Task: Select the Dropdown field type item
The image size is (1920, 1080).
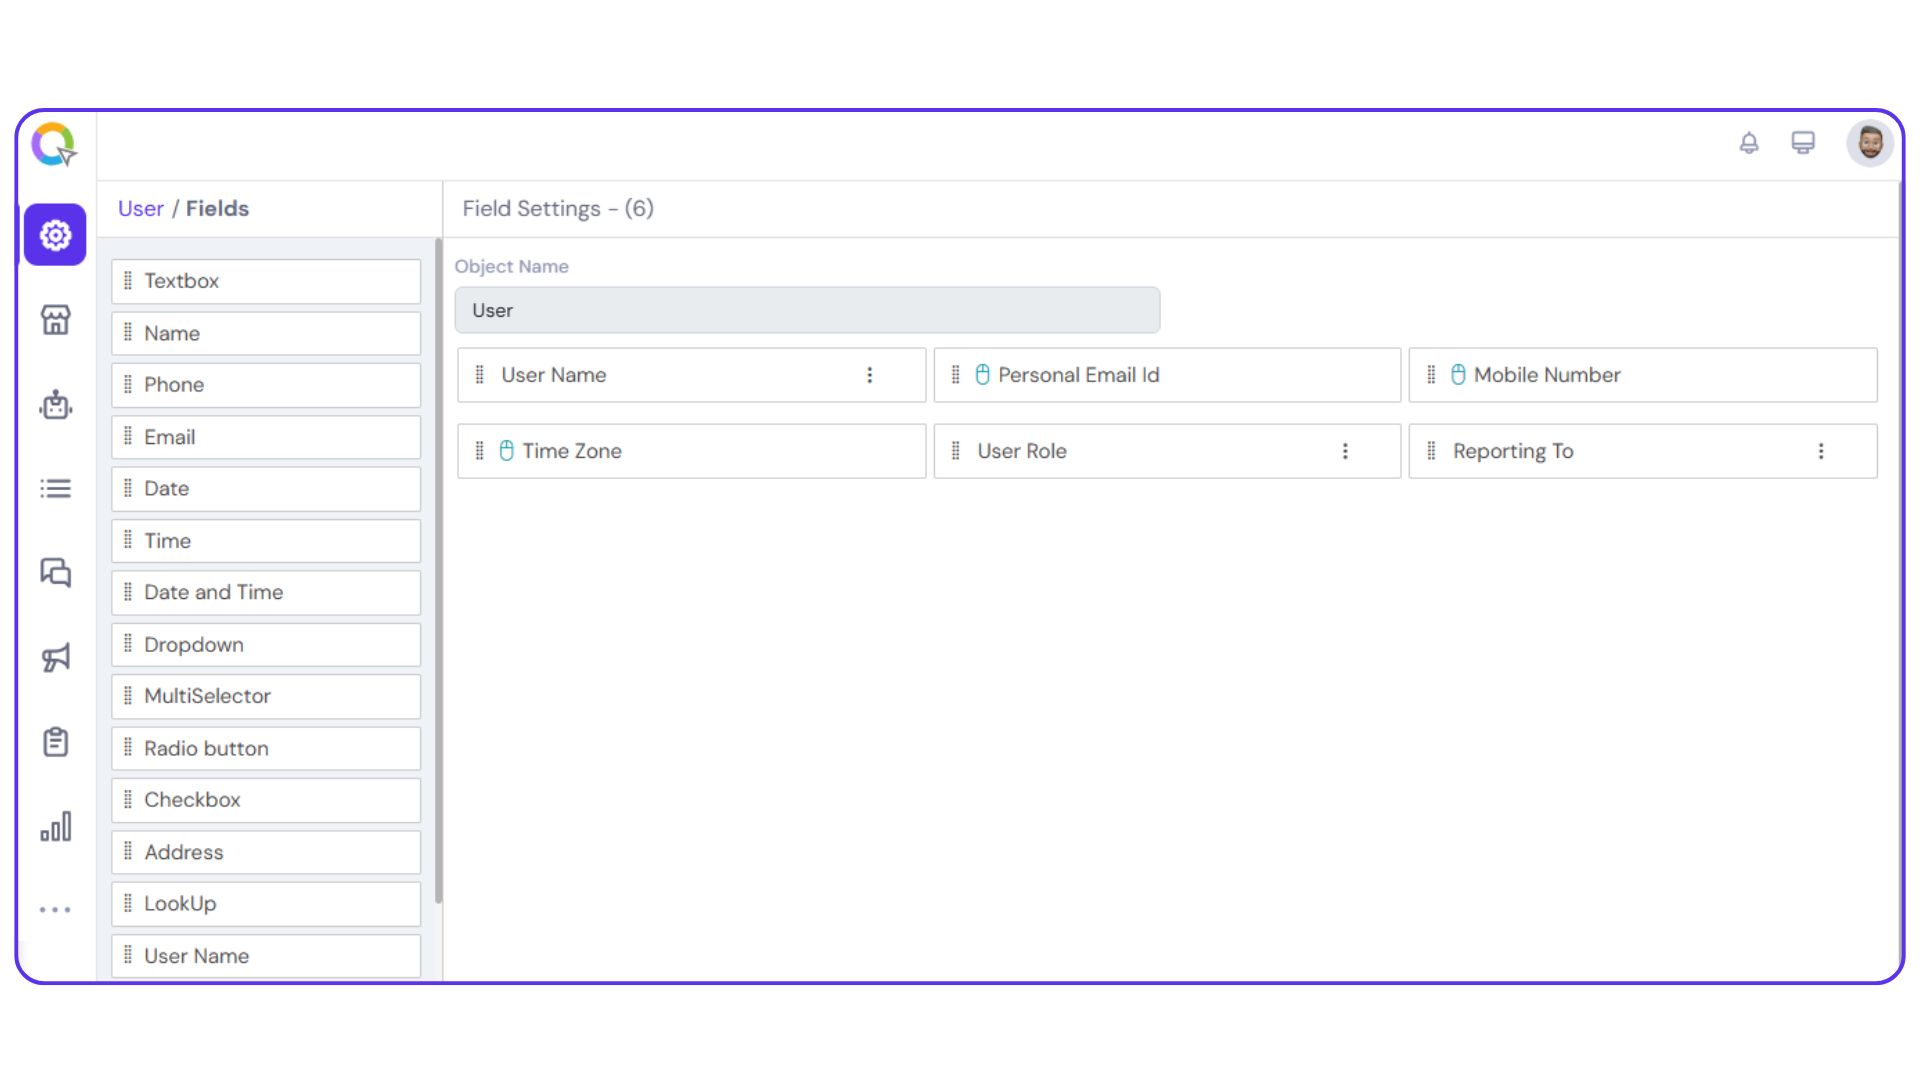Action: tap(266, 645)
